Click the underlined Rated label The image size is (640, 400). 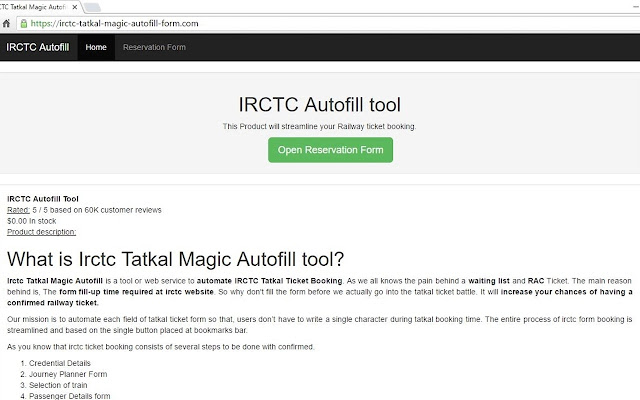click(x=18, y=210)
